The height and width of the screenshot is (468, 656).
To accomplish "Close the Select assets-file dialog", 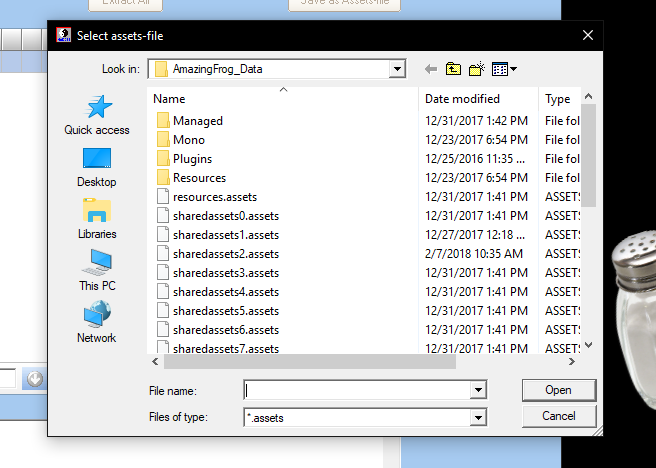I will tap(588, 35).
